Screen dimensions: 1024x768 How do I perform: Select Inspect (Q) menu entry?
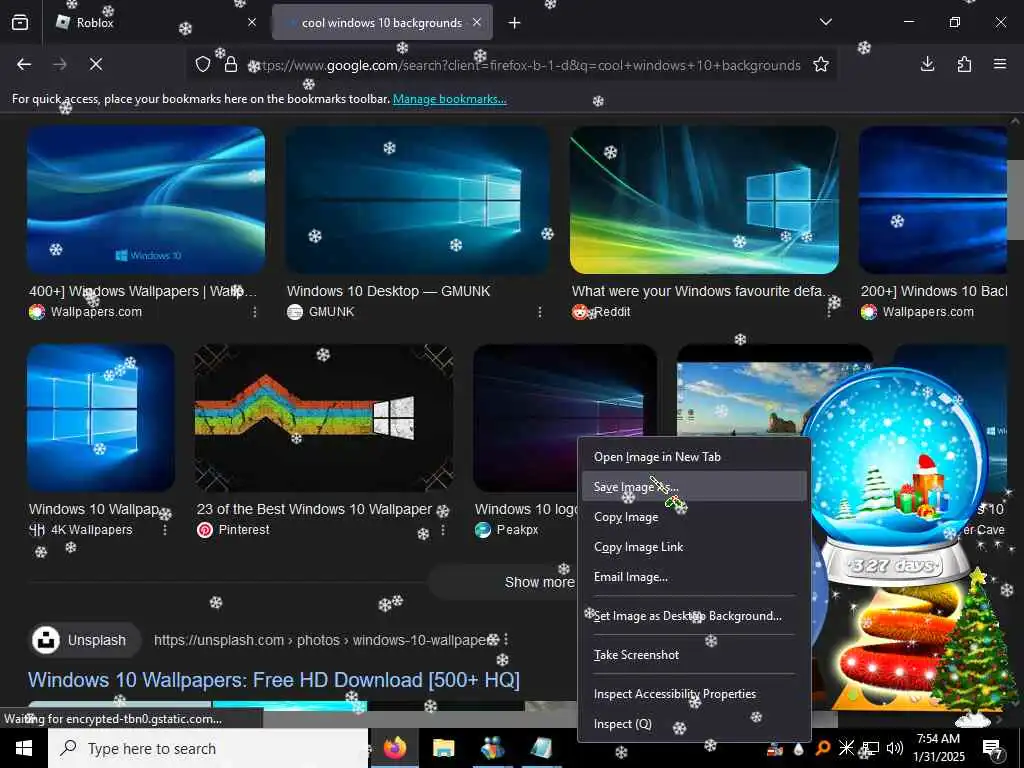pos(694,724)
